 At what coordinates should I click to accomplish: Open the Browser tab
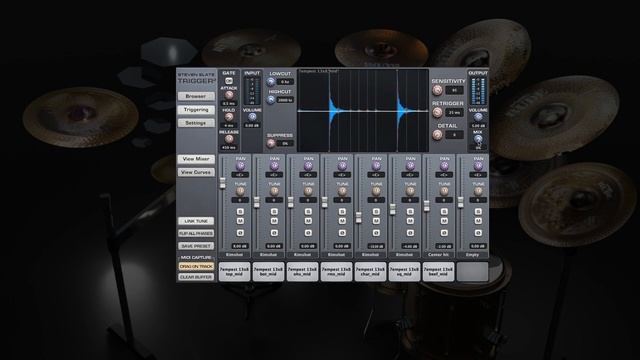(196, 96)
